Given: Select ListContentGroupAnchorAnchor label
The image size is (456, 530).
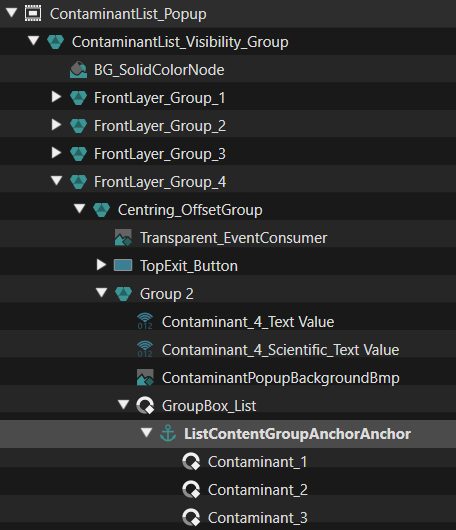Looking at the screenshot, I should coord(298,434).
